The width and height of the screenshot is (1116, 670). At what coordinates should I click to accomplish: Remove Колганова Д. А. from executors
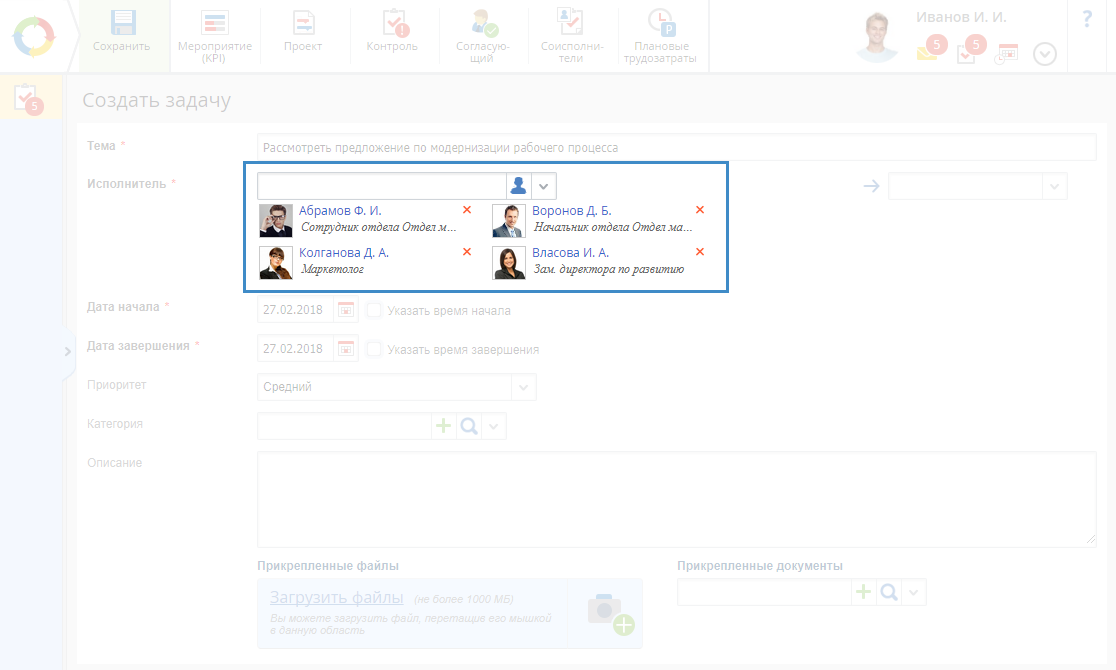pyautogui.click(x=467, y=252)
